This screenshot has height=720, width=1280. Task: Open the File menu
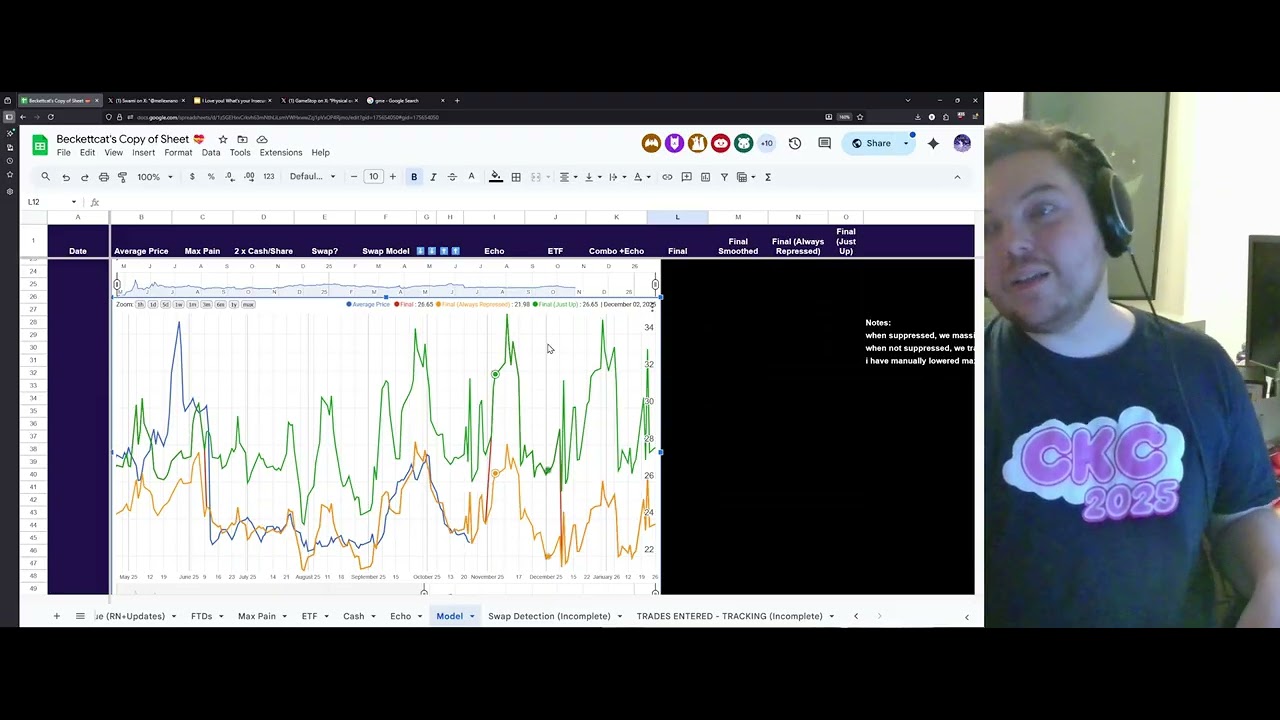click(63, 153)
